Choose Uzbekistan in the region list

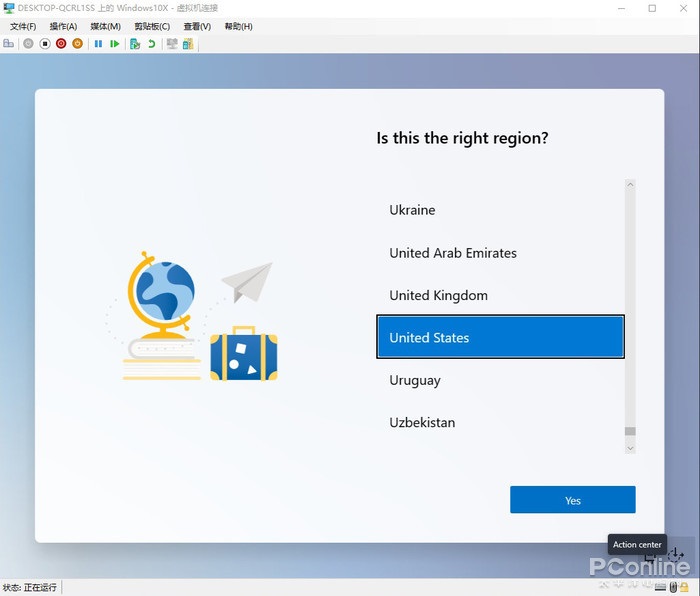click(500, 422)
